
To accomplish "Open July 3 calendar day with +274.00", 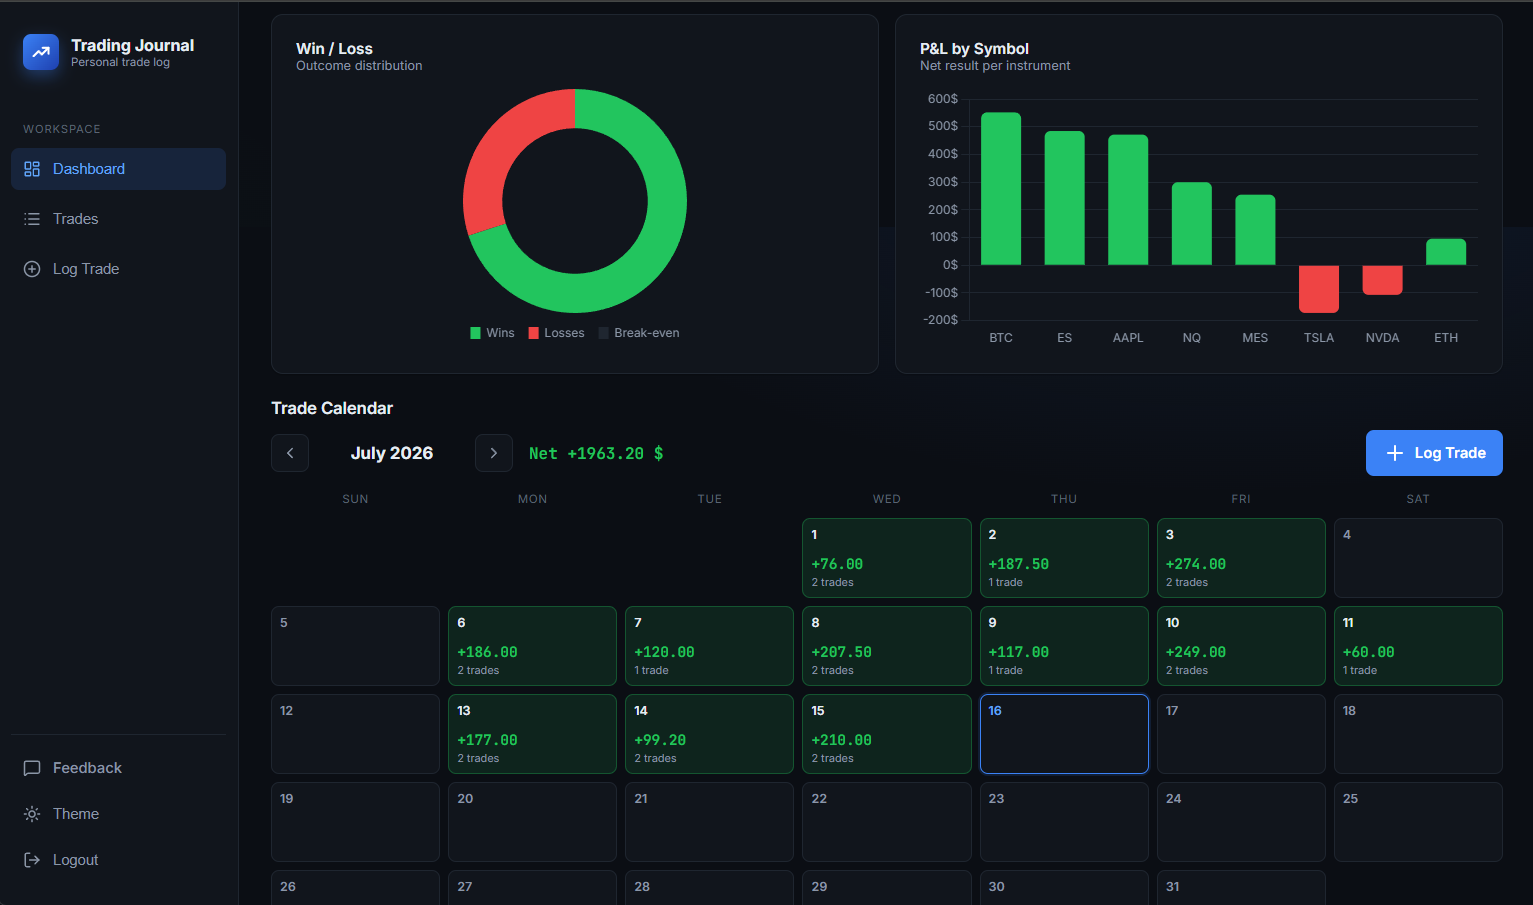I will 1241,558.
